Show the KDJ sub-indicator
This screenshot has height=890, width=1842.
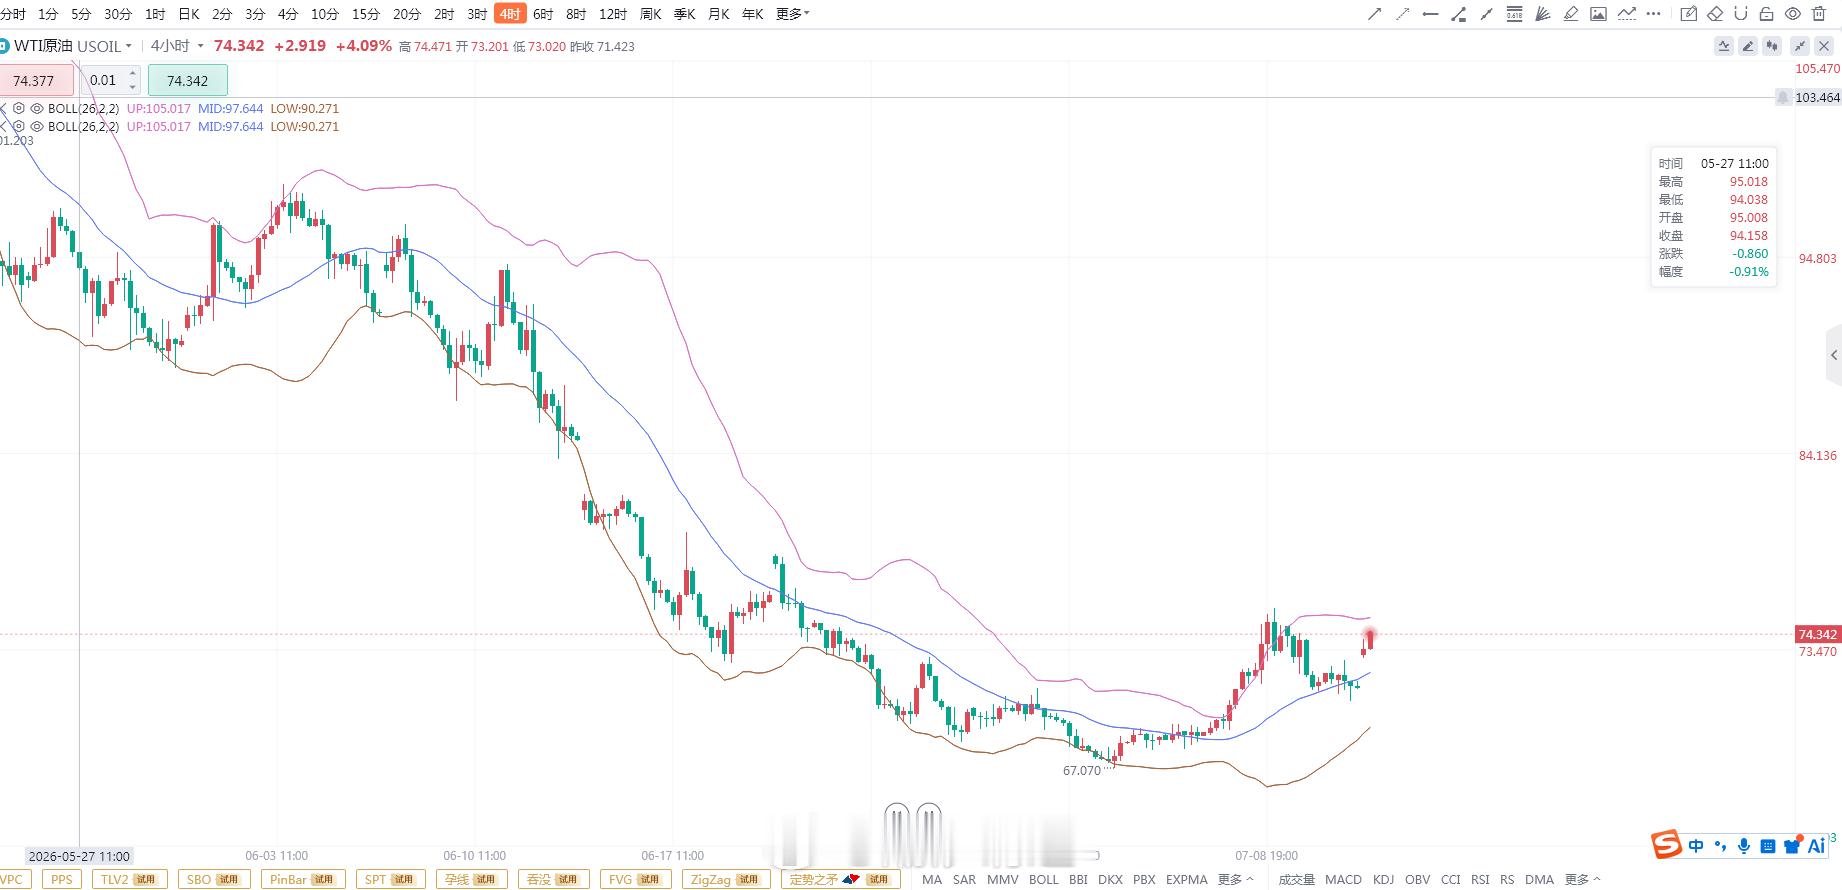tap(1383, 879)
